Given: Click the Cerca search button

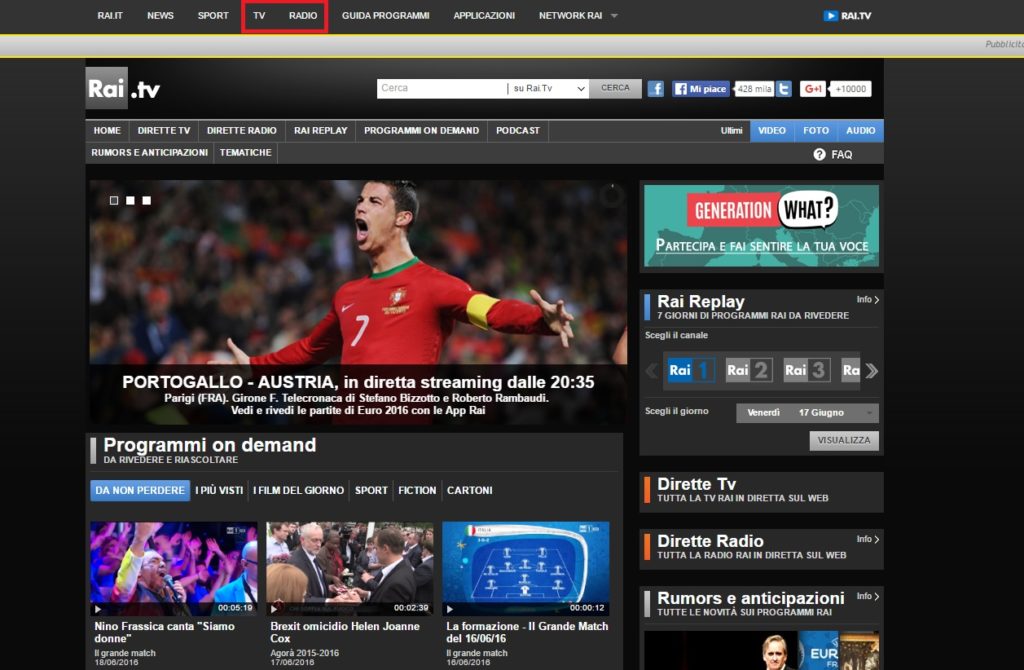Looking at the screenshot, I should pyautogui.click(x=615, y=89).
